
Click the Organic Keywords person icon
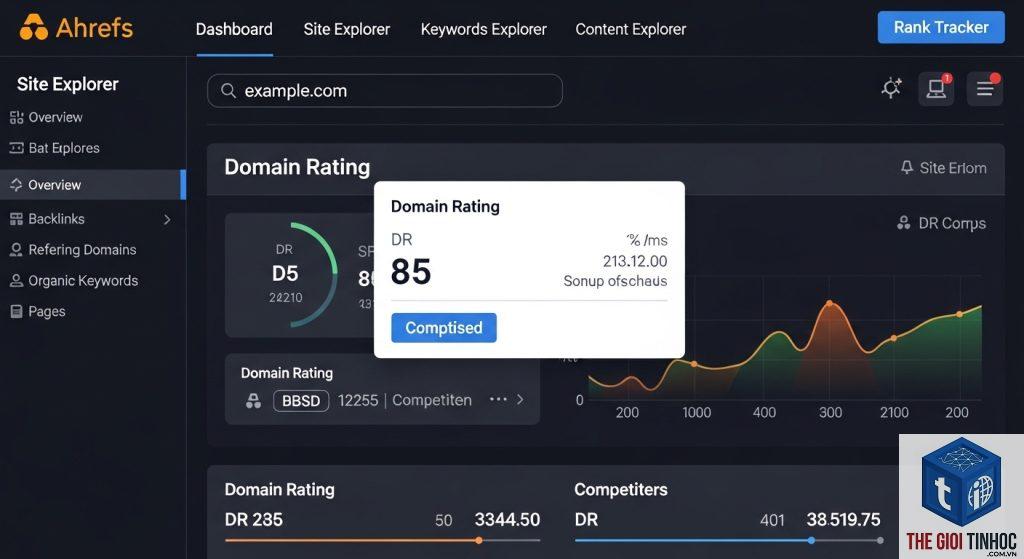pos(16,281)
